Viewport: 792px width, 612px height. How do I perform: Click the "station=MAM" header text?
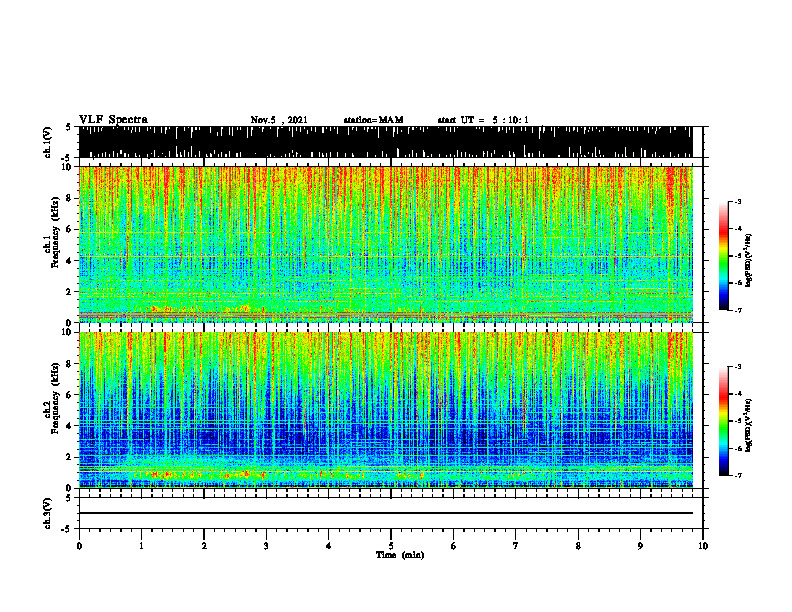[x=373, y=120]
